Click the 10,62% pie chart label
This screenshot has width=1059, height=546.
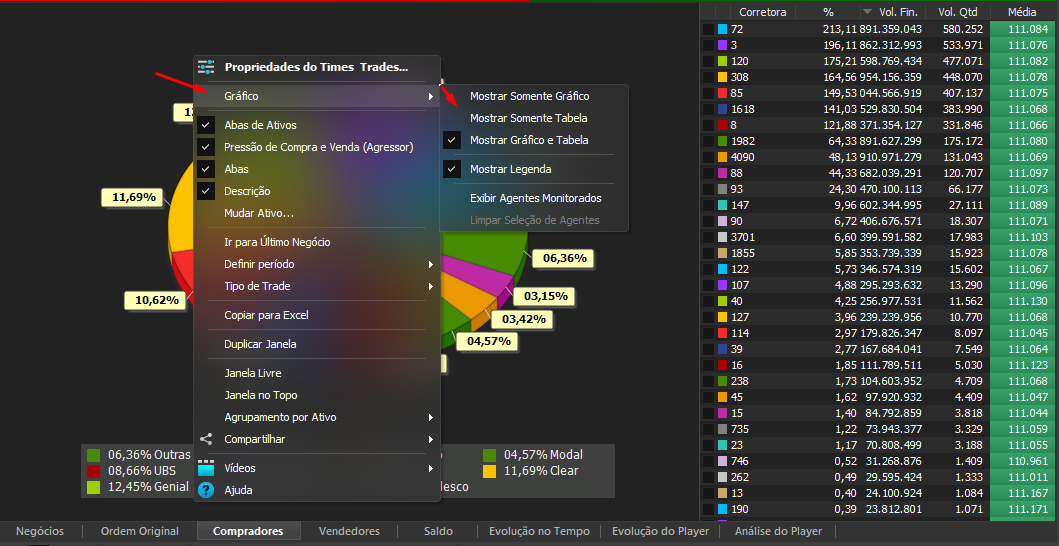[x=156, y=300]
